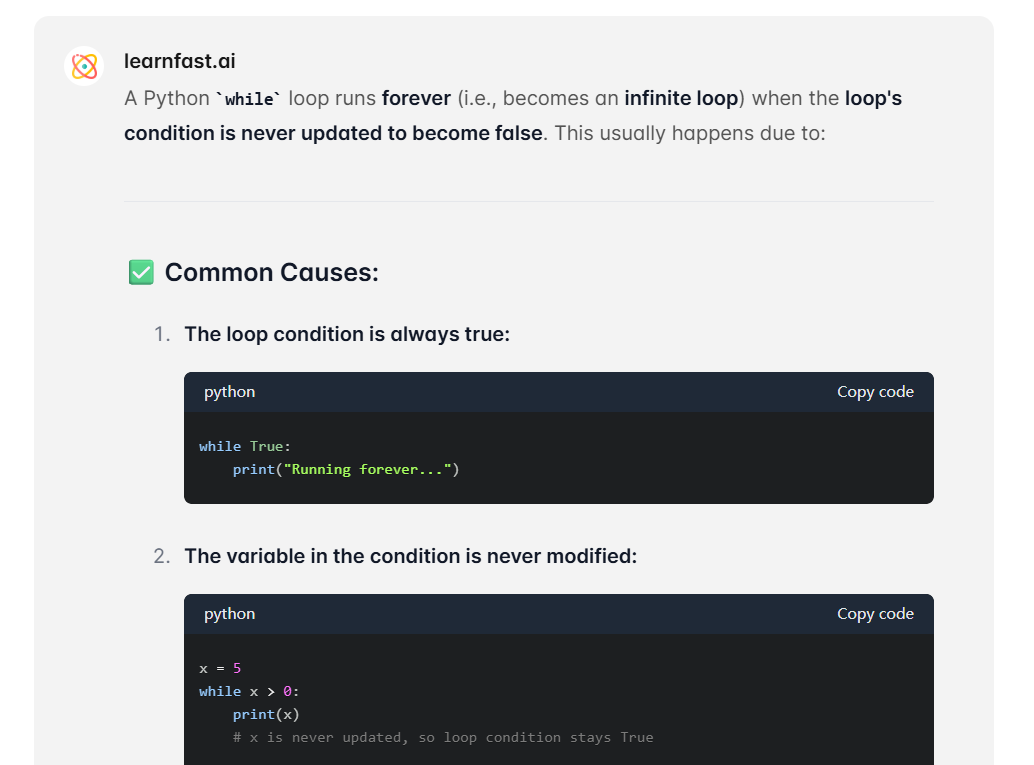Image resolution: width=1034 pixels, height=765 pixels.
Task: Click the 'x = 5' code line
Action: [x=220, y=669]
